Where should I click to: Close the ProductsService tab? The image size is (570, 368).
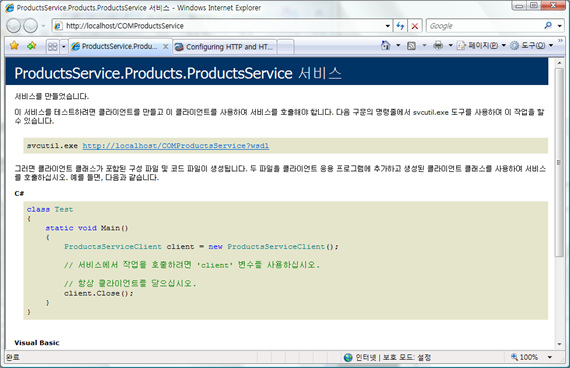[165, 47]
